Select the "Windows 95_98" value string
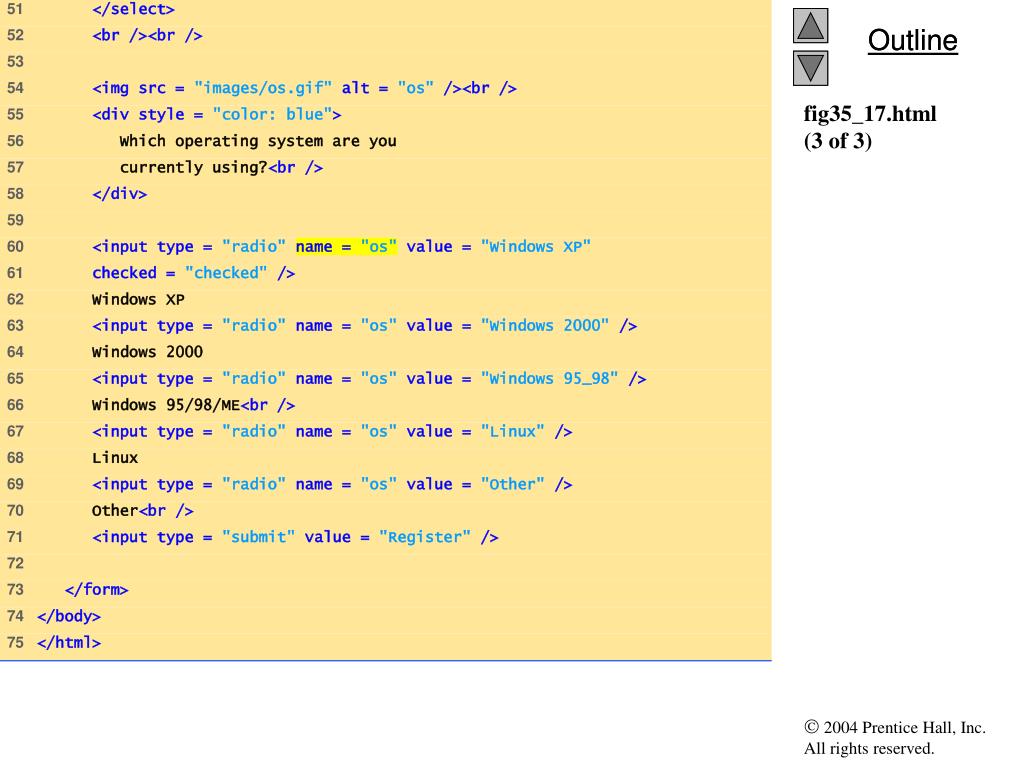Image resolution: width=1024 pixels, height=768 pixels. (x=549, y=379)
